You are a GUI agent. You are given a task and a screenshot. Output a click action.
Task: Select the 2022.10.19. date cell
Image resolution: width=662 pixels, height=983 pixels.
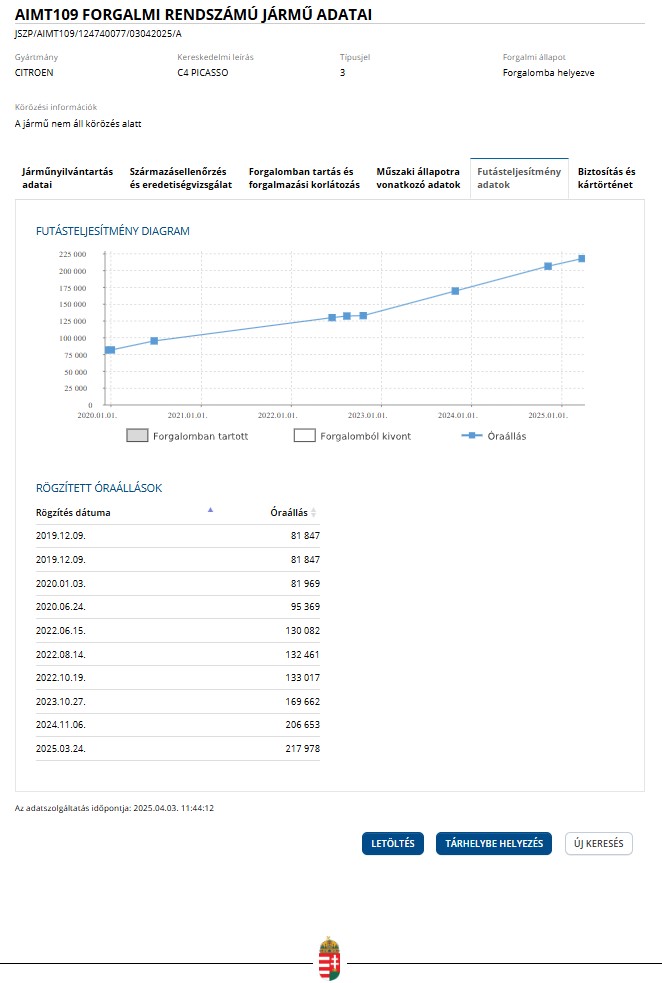[60, 677]
